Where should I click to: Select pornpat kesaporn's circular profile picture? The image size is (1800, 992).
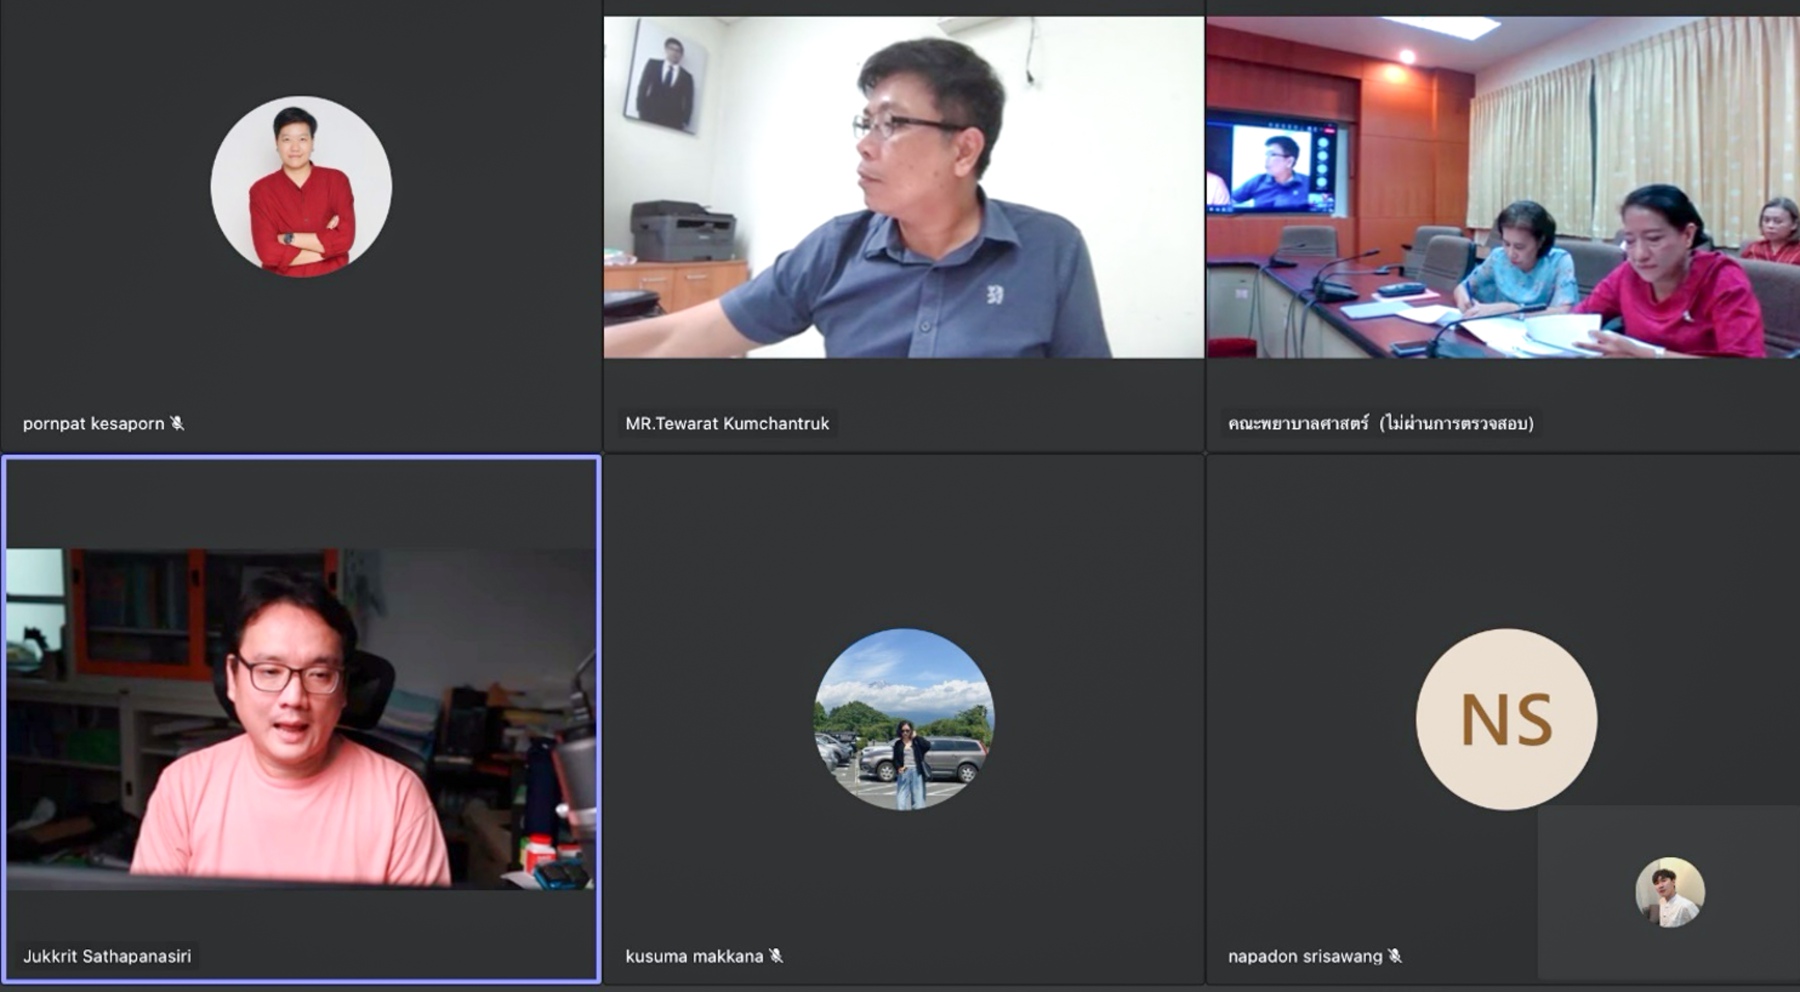301,187
